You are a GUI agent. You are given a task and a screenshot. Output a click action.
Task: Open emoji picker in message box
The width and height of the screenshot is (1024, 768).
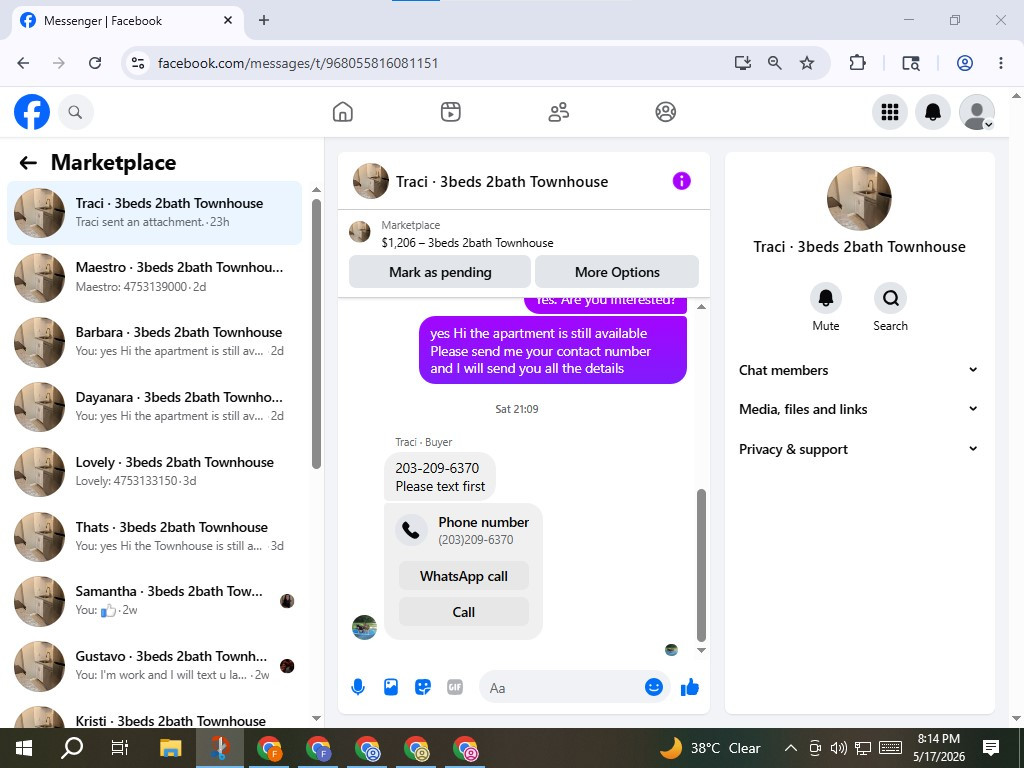(x=654, y=687)
